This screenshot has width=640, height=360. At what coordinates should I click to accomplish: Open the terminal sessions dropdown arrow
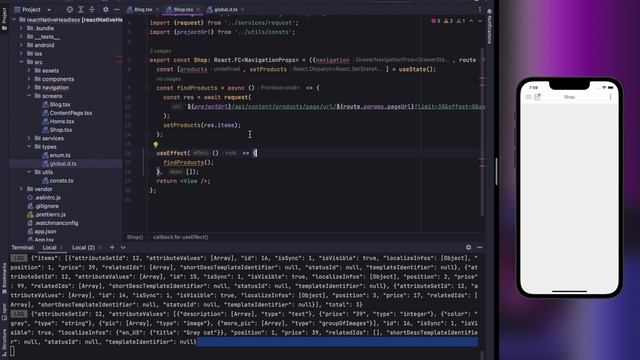click(x=123, y=247)
